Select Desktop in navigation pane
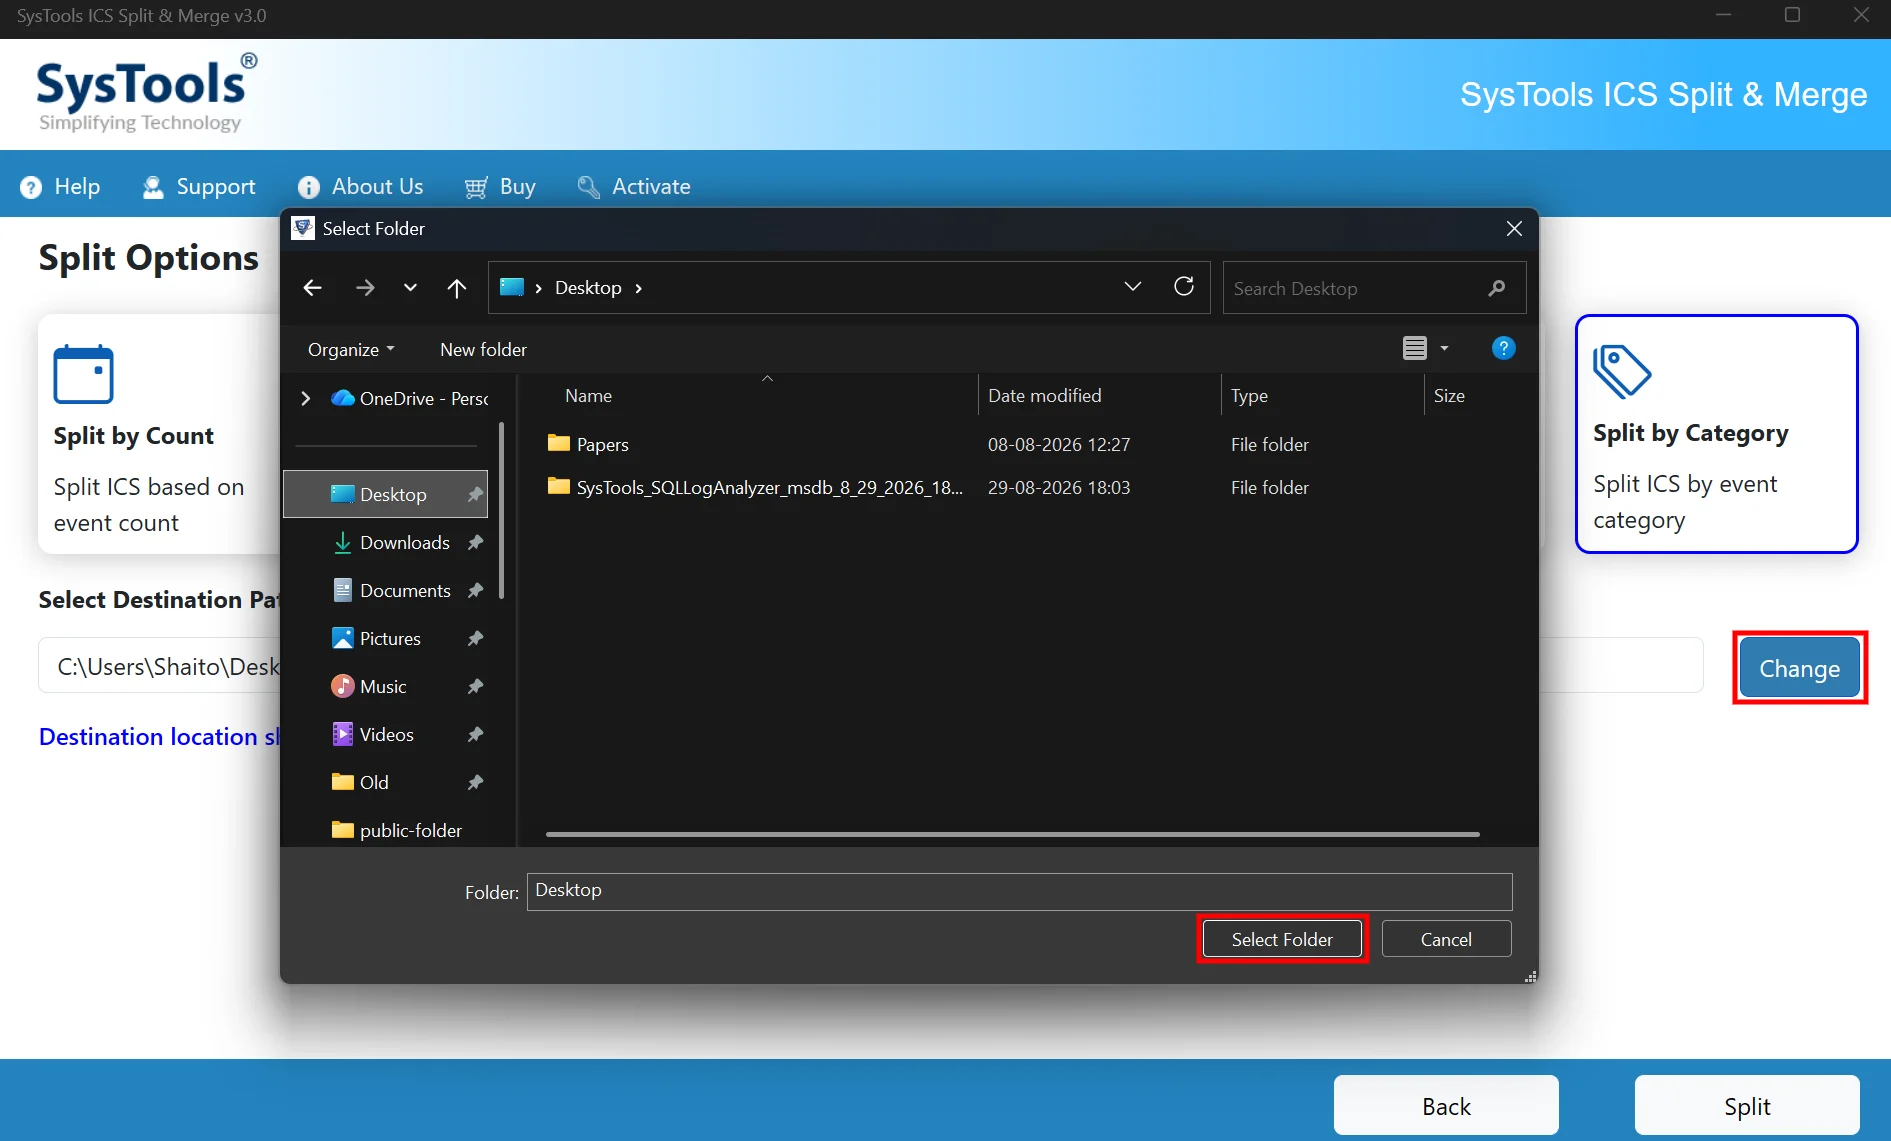This screenshot has height=1141, width=1891. [x=386, y=494]
